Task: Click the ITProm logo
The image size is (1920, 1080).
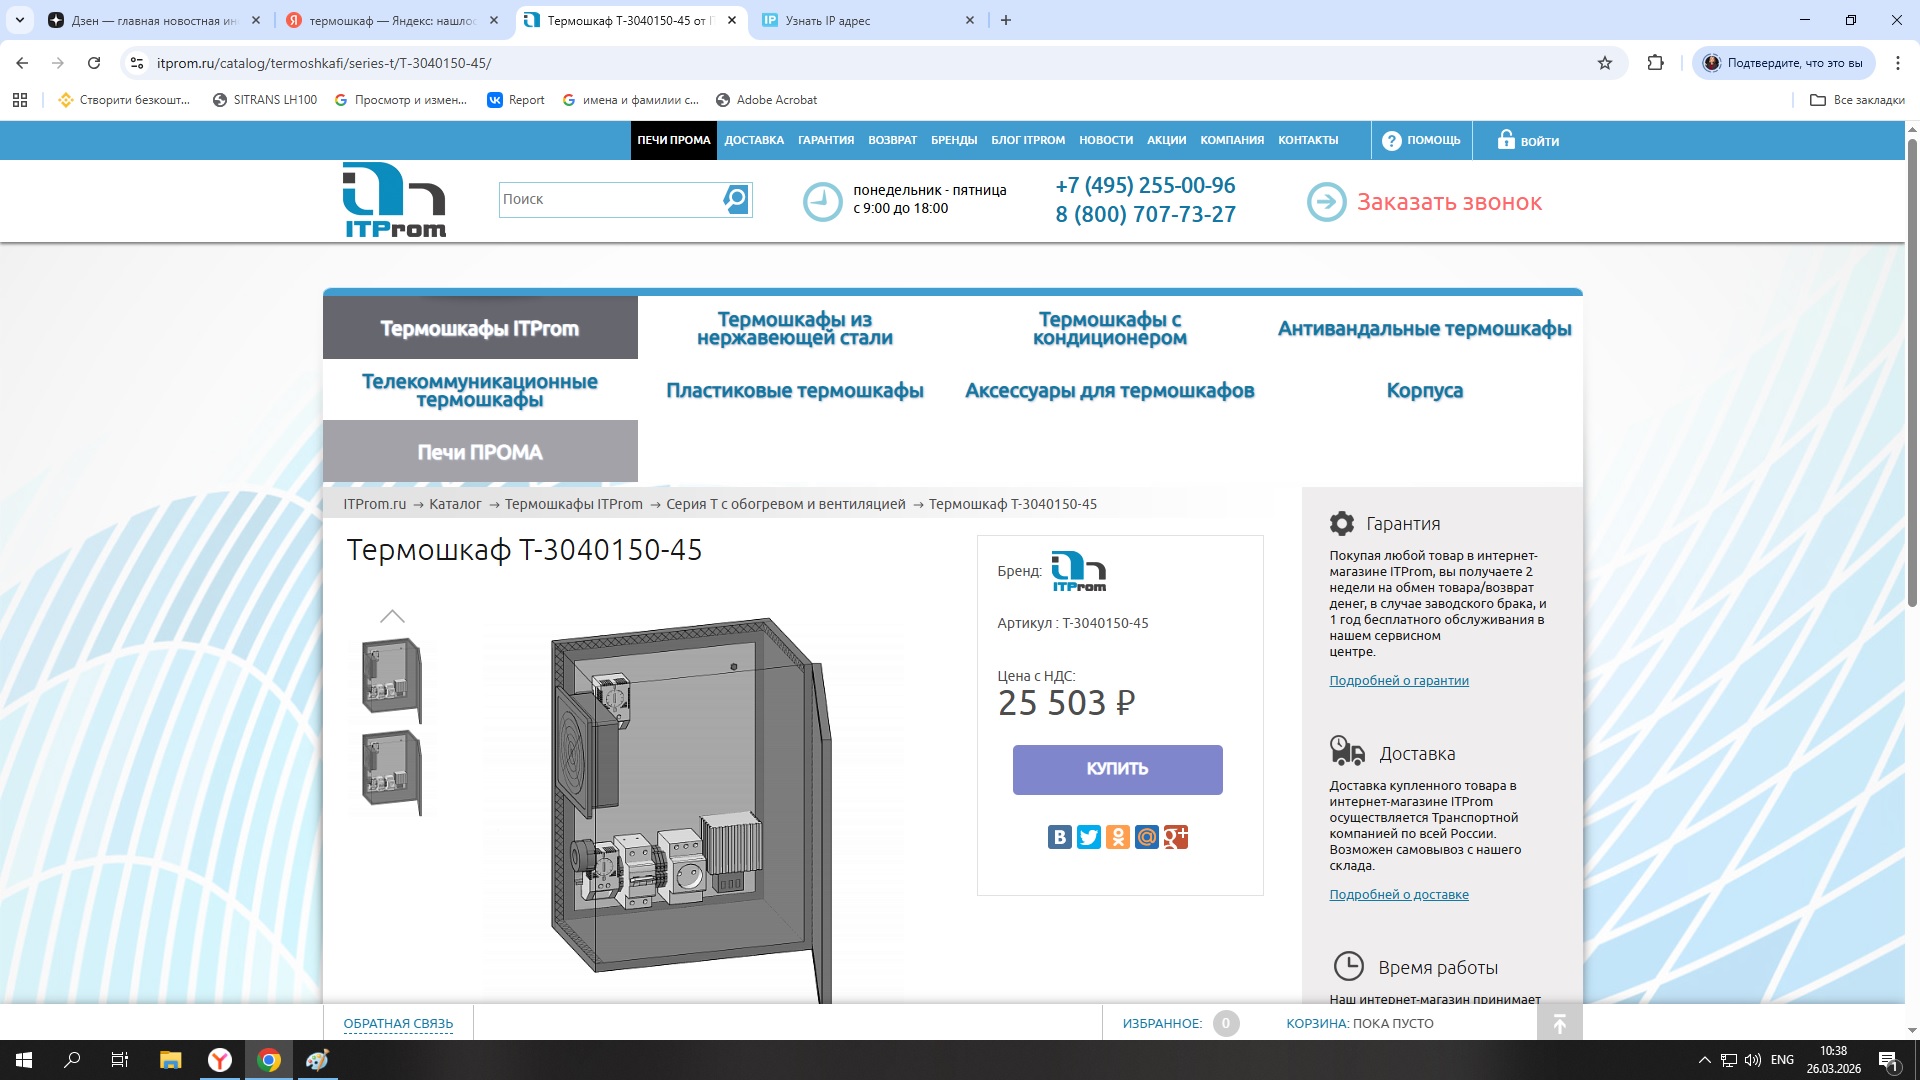Action: 395,200
